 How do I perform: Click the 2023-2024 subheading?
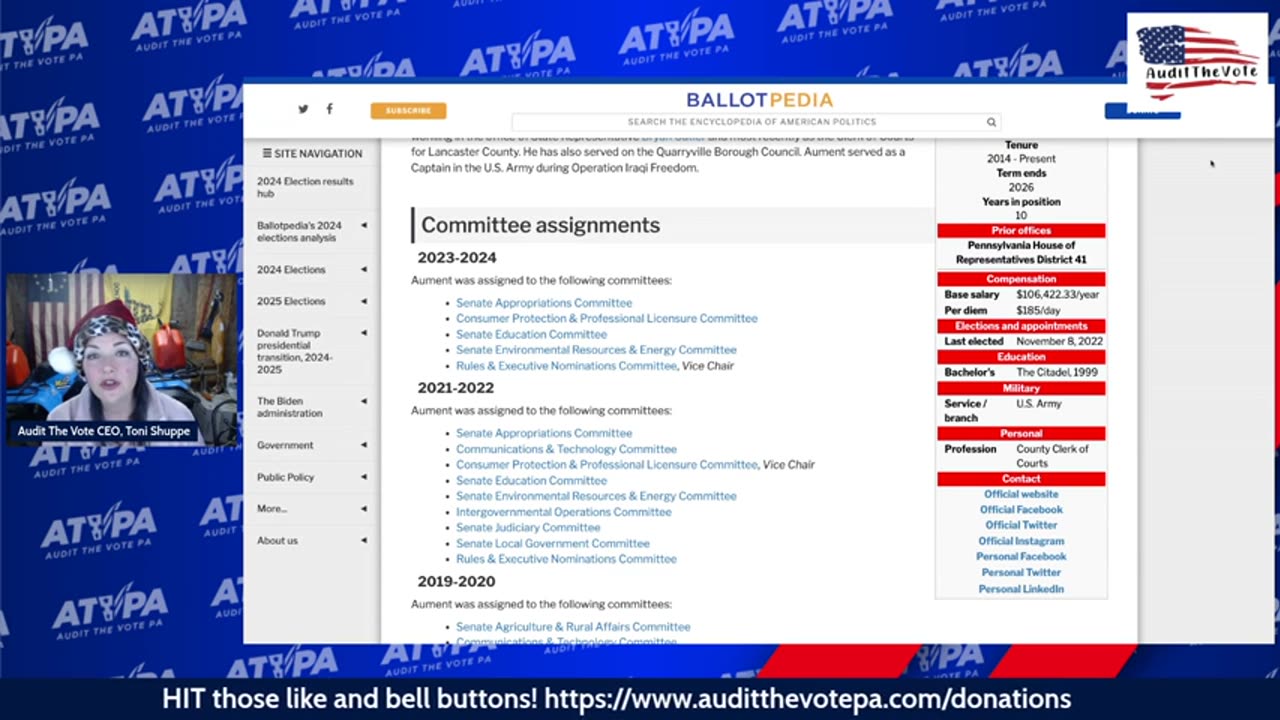coord(457,258)
